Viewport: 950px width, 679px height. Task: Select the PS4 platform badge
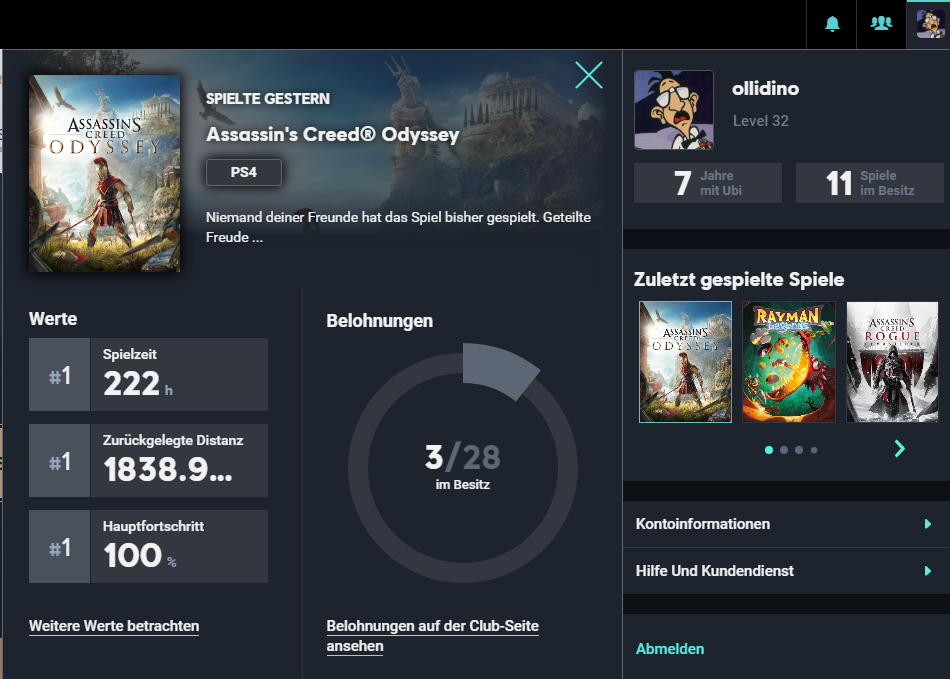244,172
